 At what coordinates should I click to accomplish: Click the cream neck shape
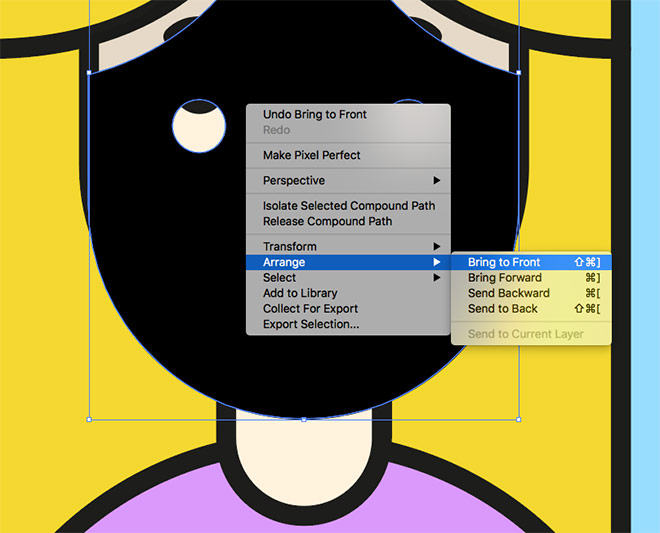tap(304, 459)
